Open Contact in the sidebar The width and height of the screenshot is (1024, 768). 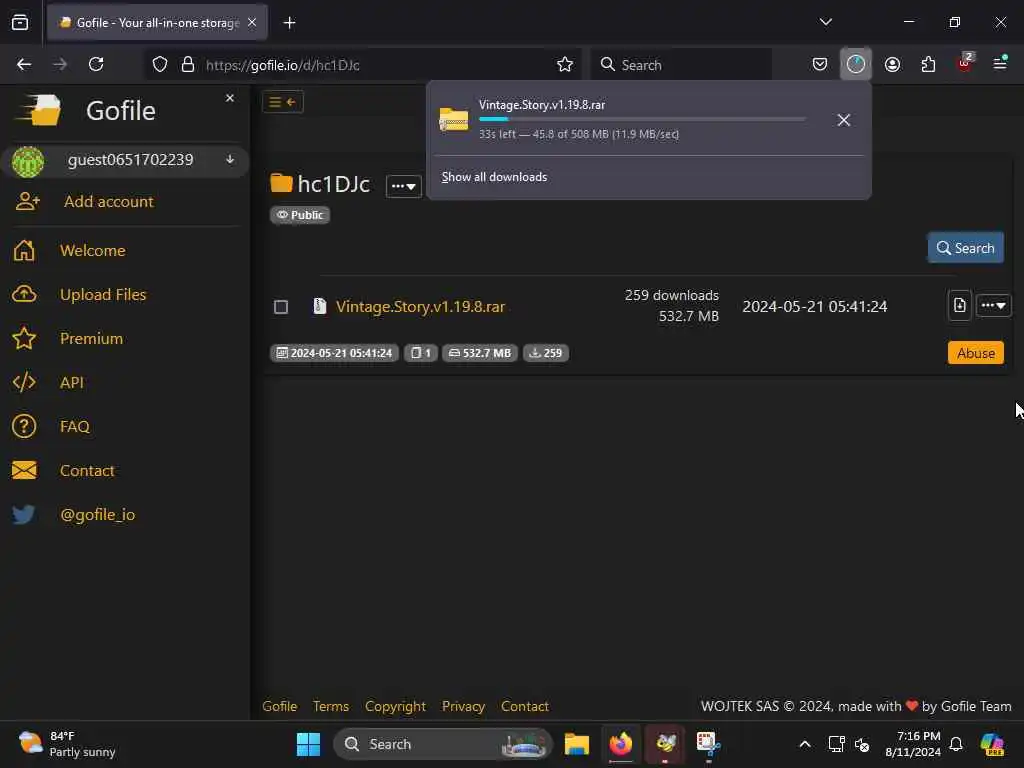coord(87,471)
